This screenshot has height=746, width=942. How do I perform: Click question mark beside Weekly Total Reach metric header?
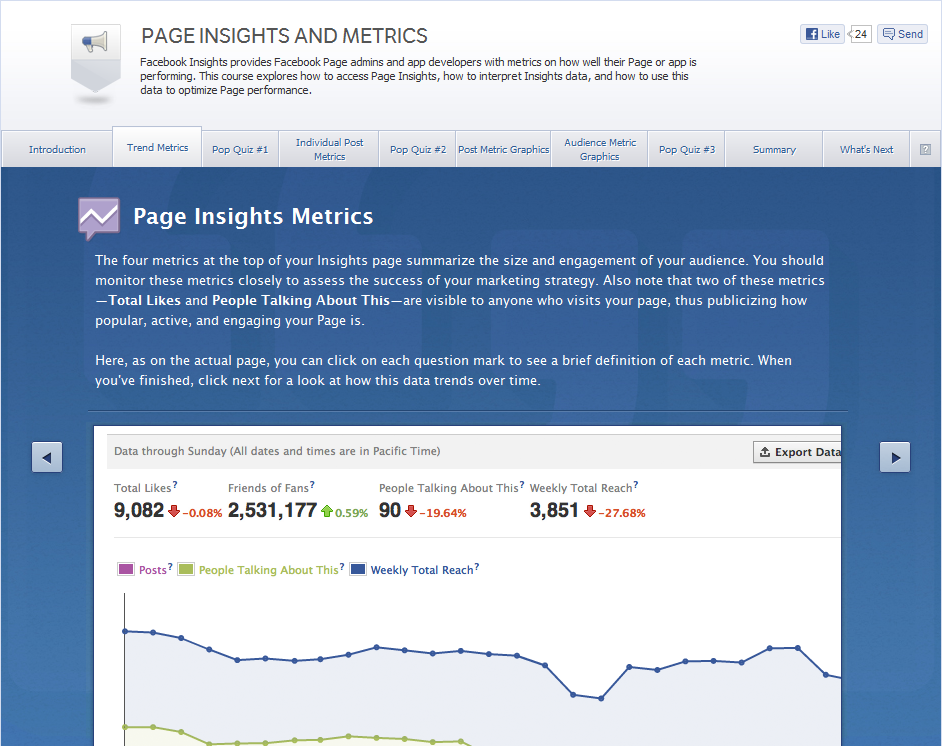[636, 484]
